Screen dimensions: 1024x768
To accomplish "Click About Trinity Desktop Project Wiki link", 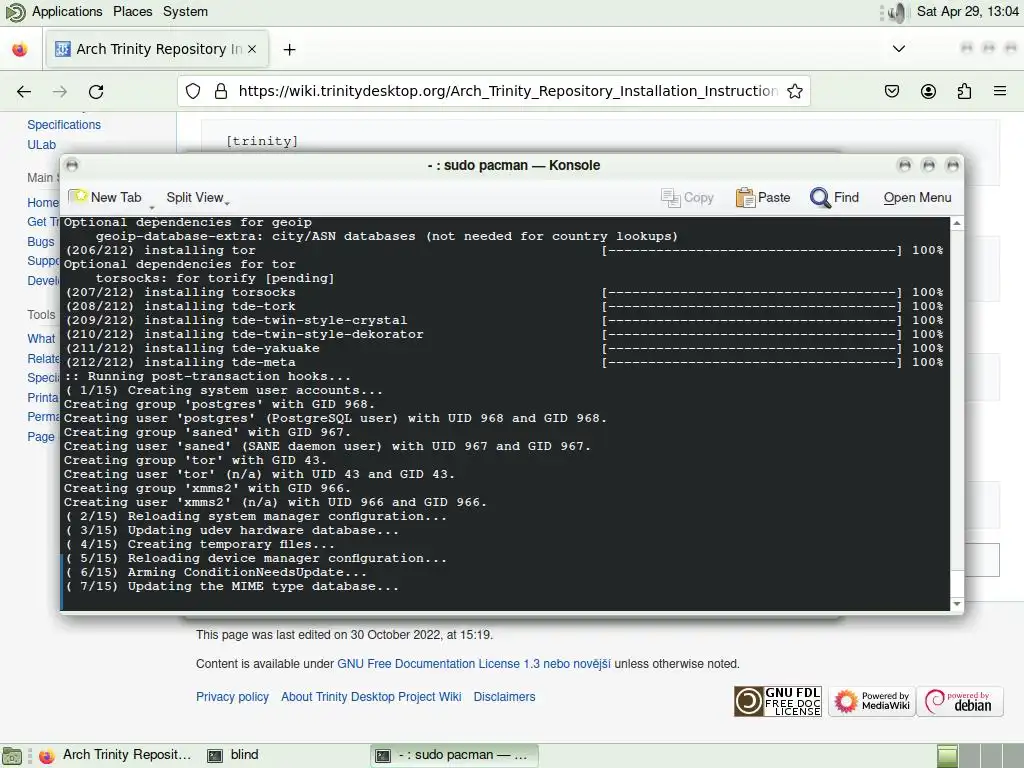I will pyautogui.click(x=371, y=697).
